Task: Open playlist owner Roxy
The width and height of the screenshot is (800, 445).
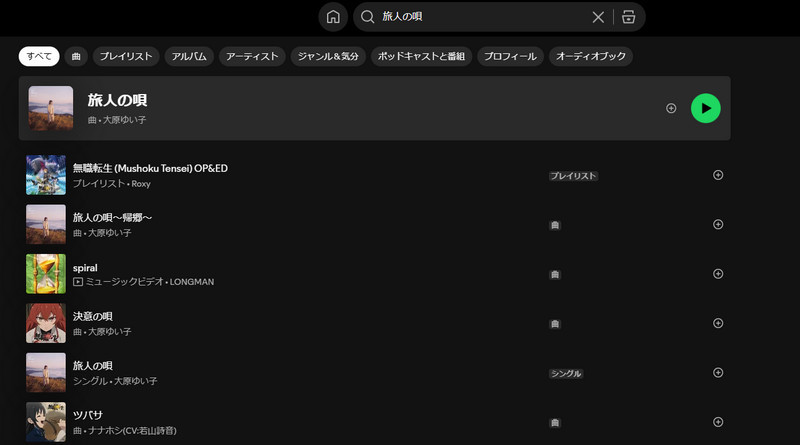Action: click(141, 184)
